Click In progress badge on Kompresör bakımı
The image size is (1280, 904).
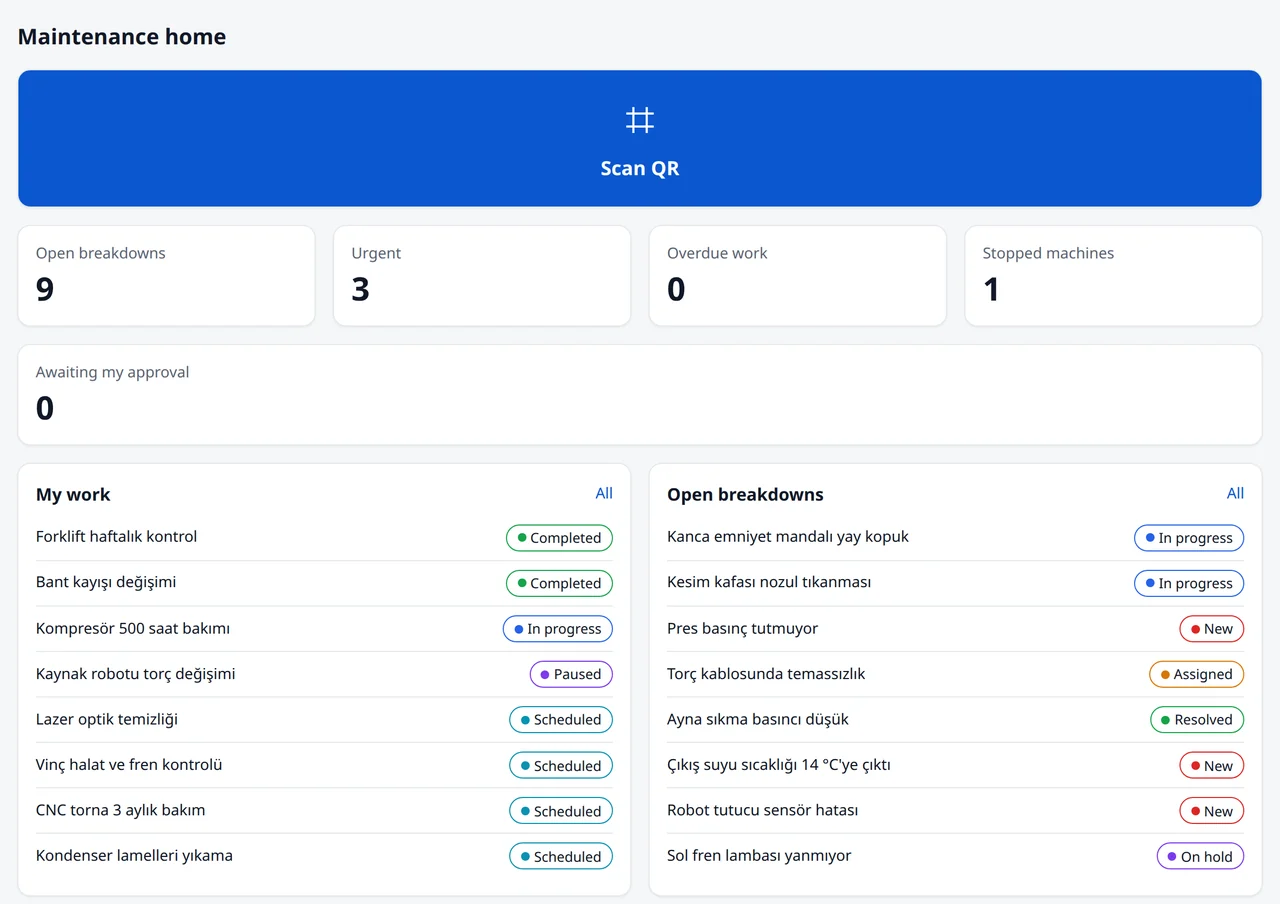[x=558, y=629]
